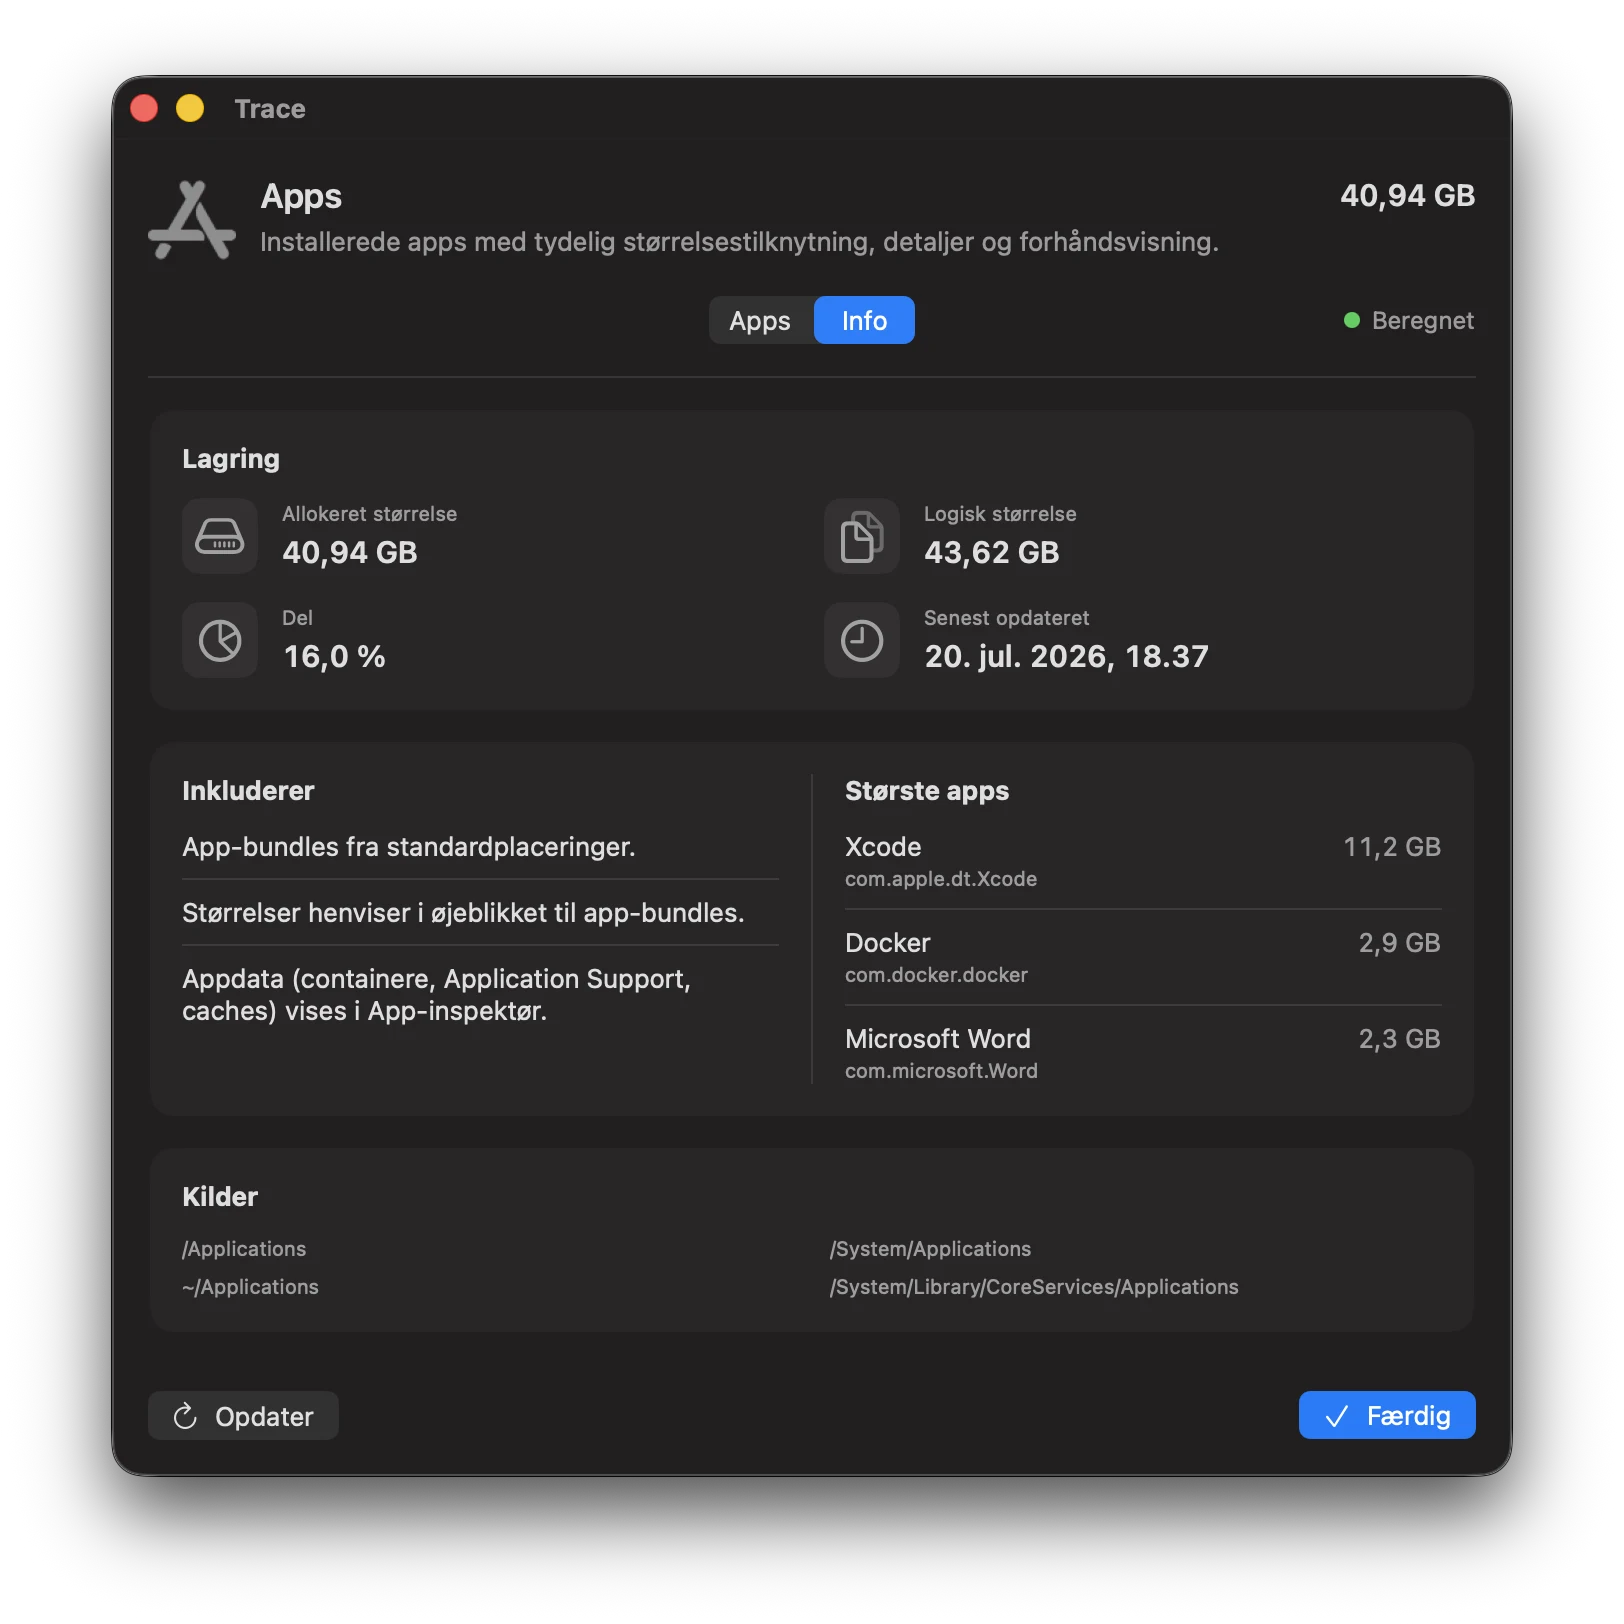Select the Xcode row in Største apps
This screenshot has height=1624, width=1624.
coord(1143,861)
